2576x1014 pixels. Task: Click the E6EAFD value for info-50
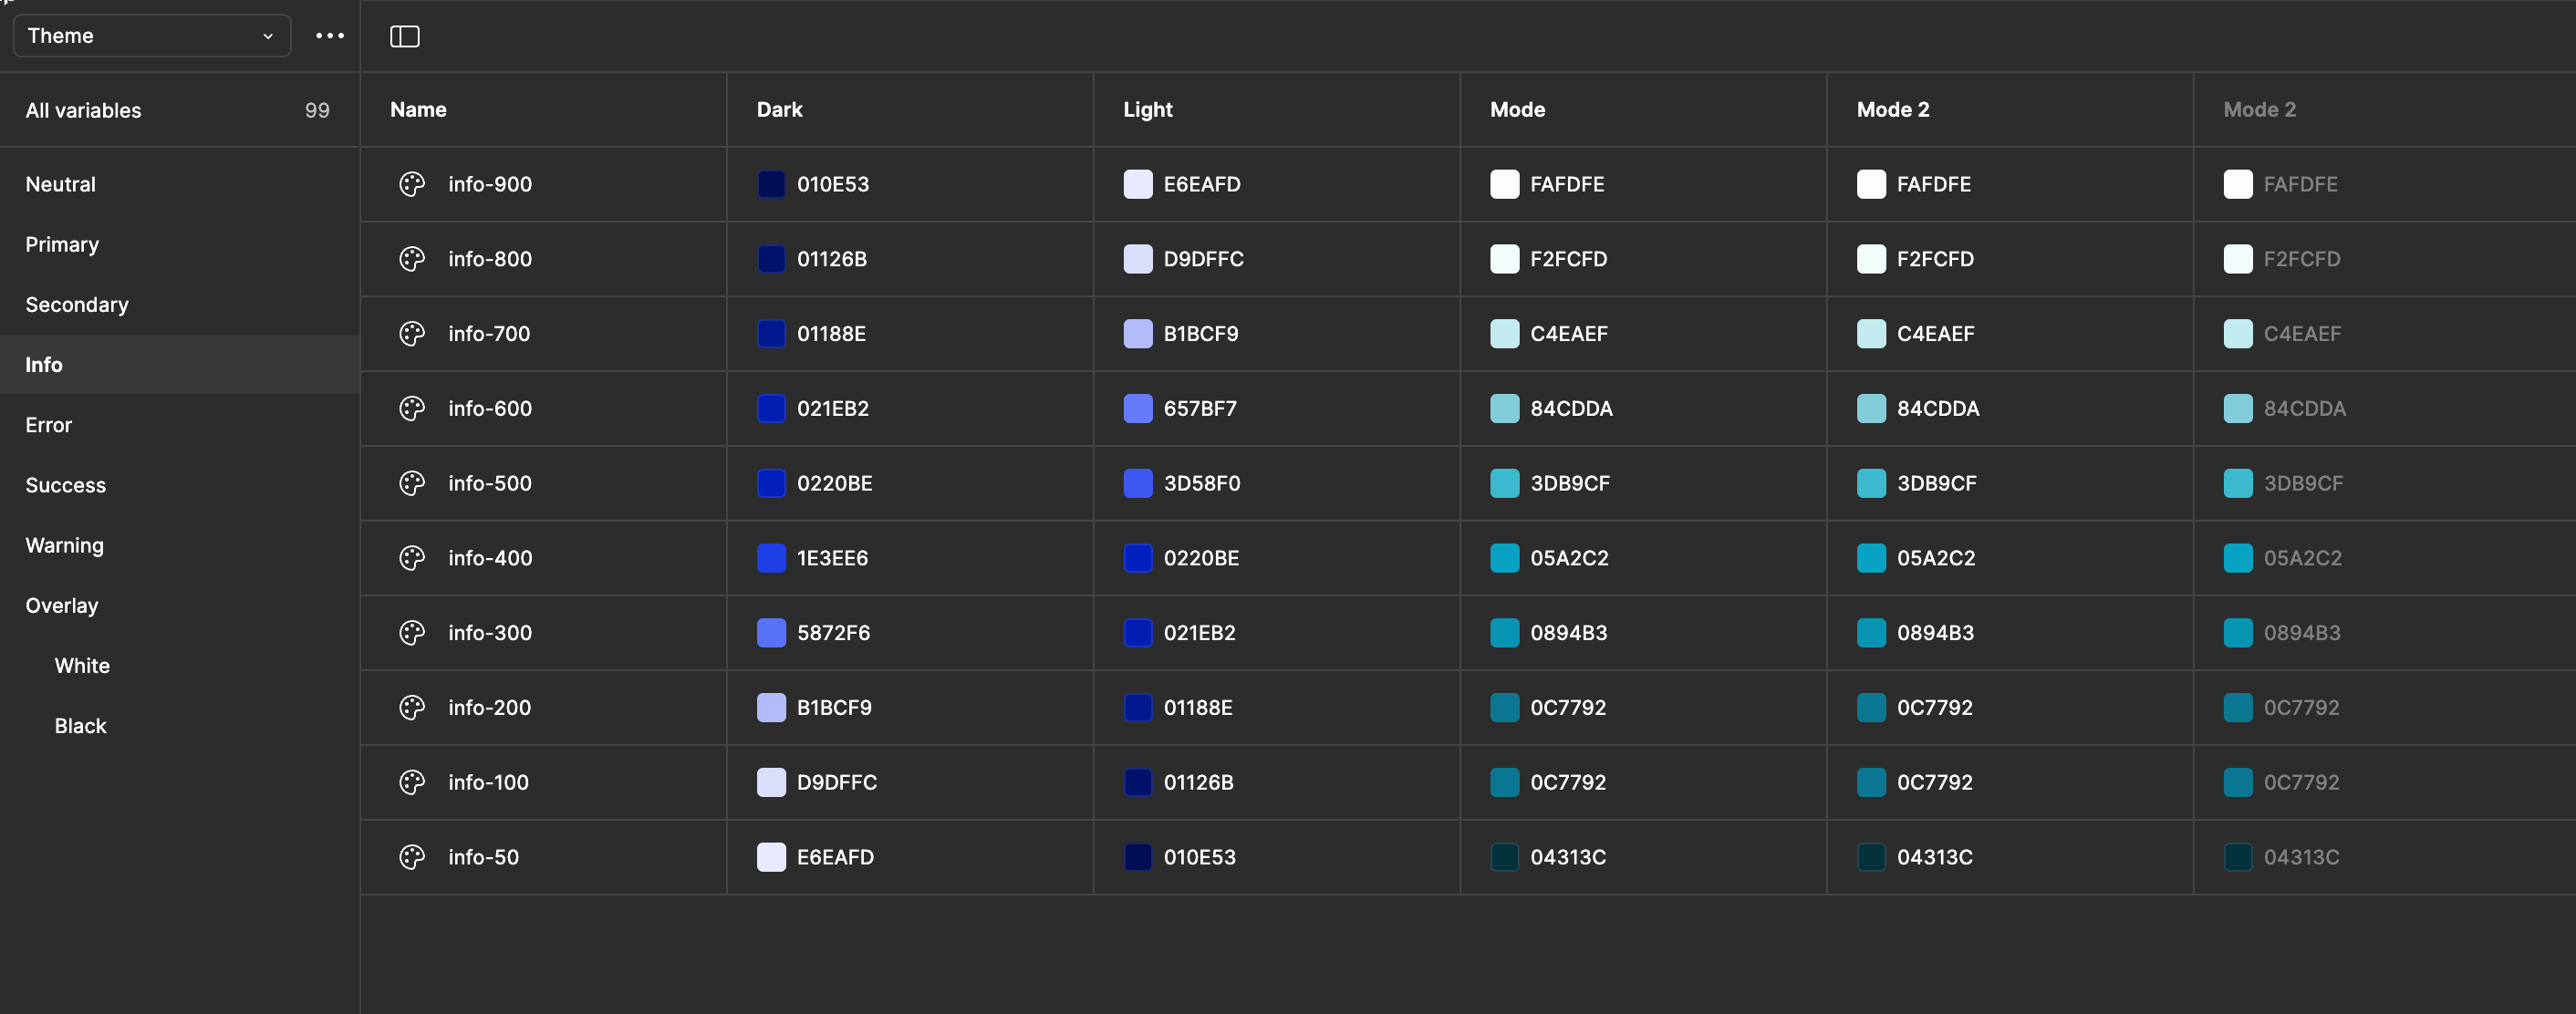(835, 857)
